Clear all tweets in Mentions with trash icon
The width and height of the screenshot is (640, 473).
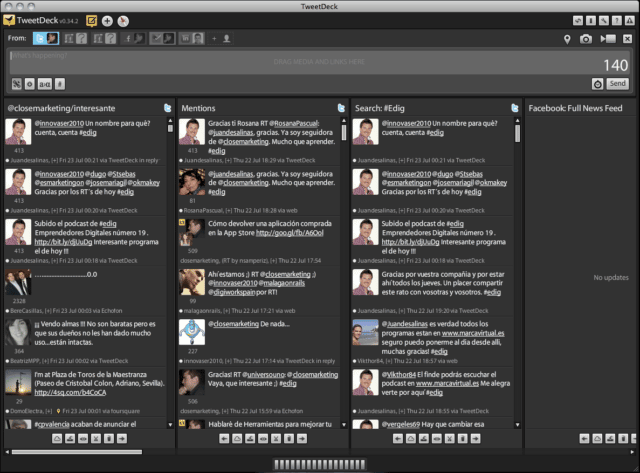click(x=289, y=439)
